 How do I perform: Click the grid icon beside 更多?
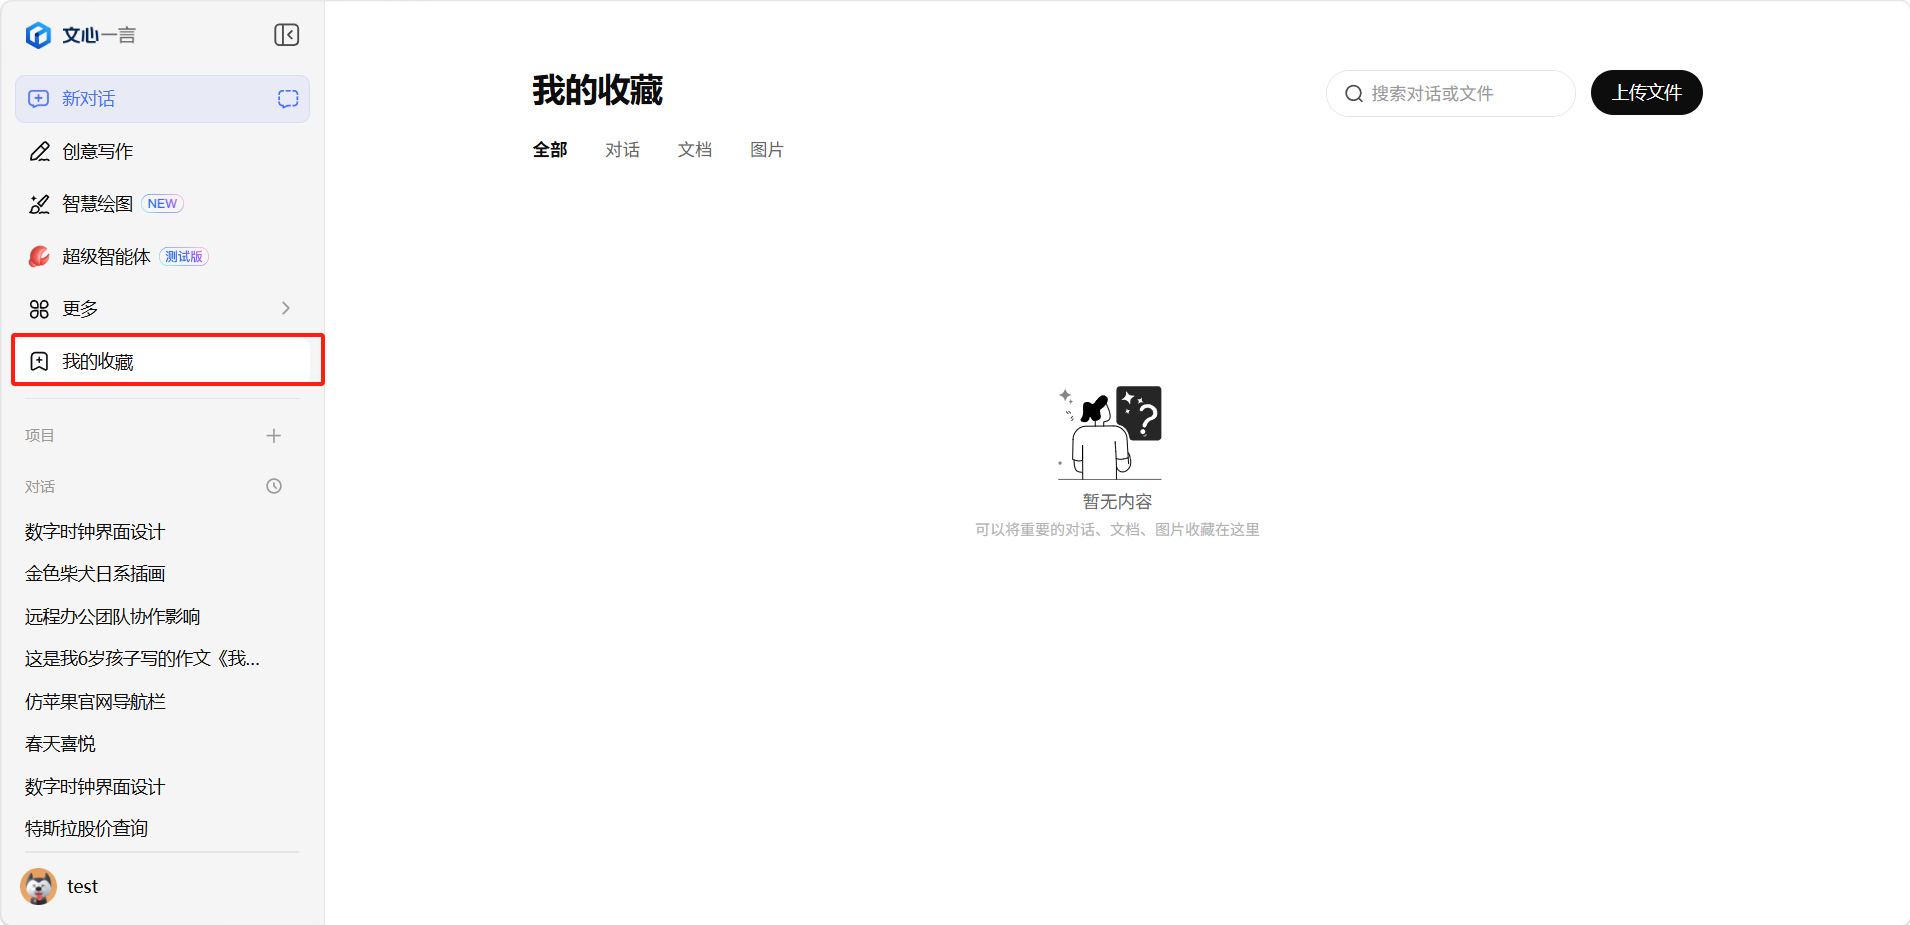pyautogui.click(x=39, y=309)
